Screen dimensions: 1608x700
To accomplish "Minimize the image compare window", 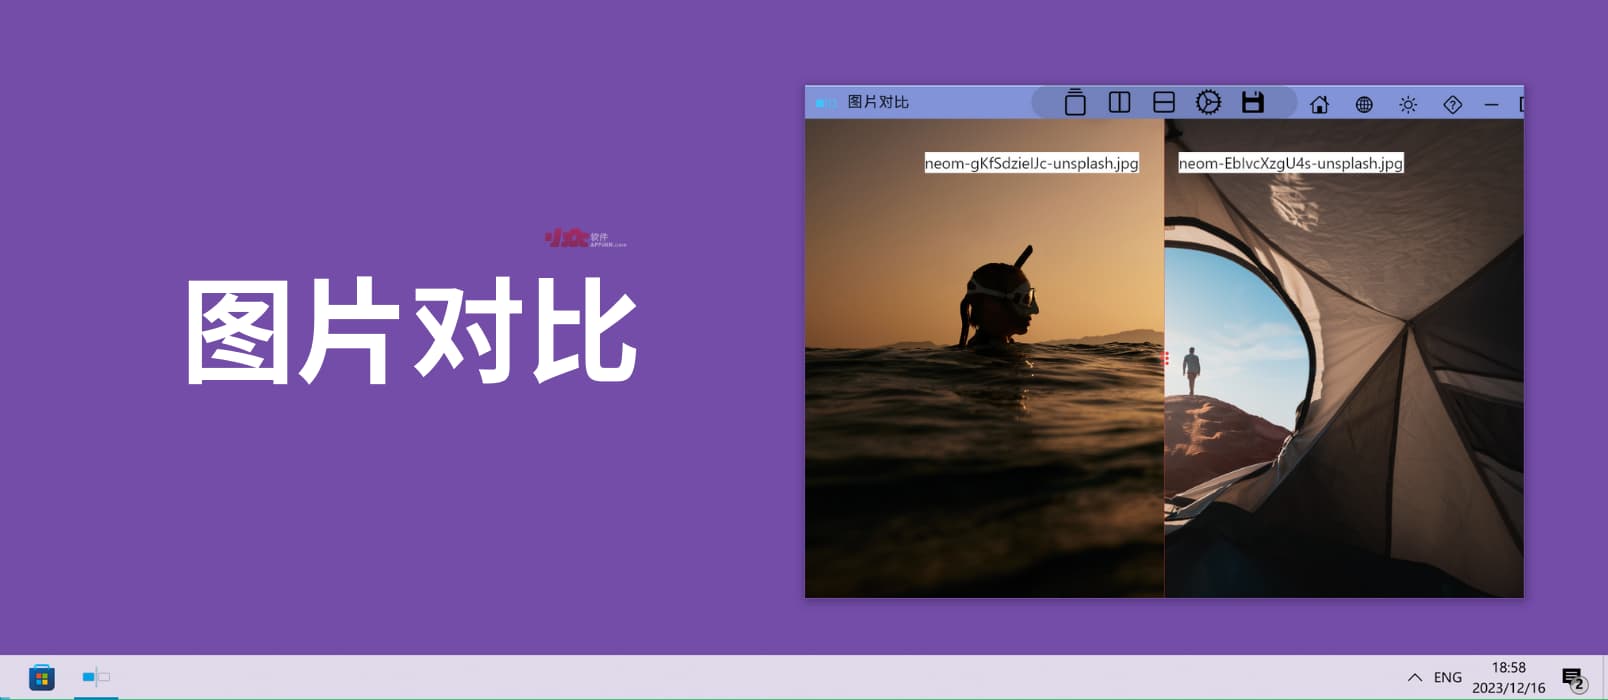I will click(x=1491, y=104).
